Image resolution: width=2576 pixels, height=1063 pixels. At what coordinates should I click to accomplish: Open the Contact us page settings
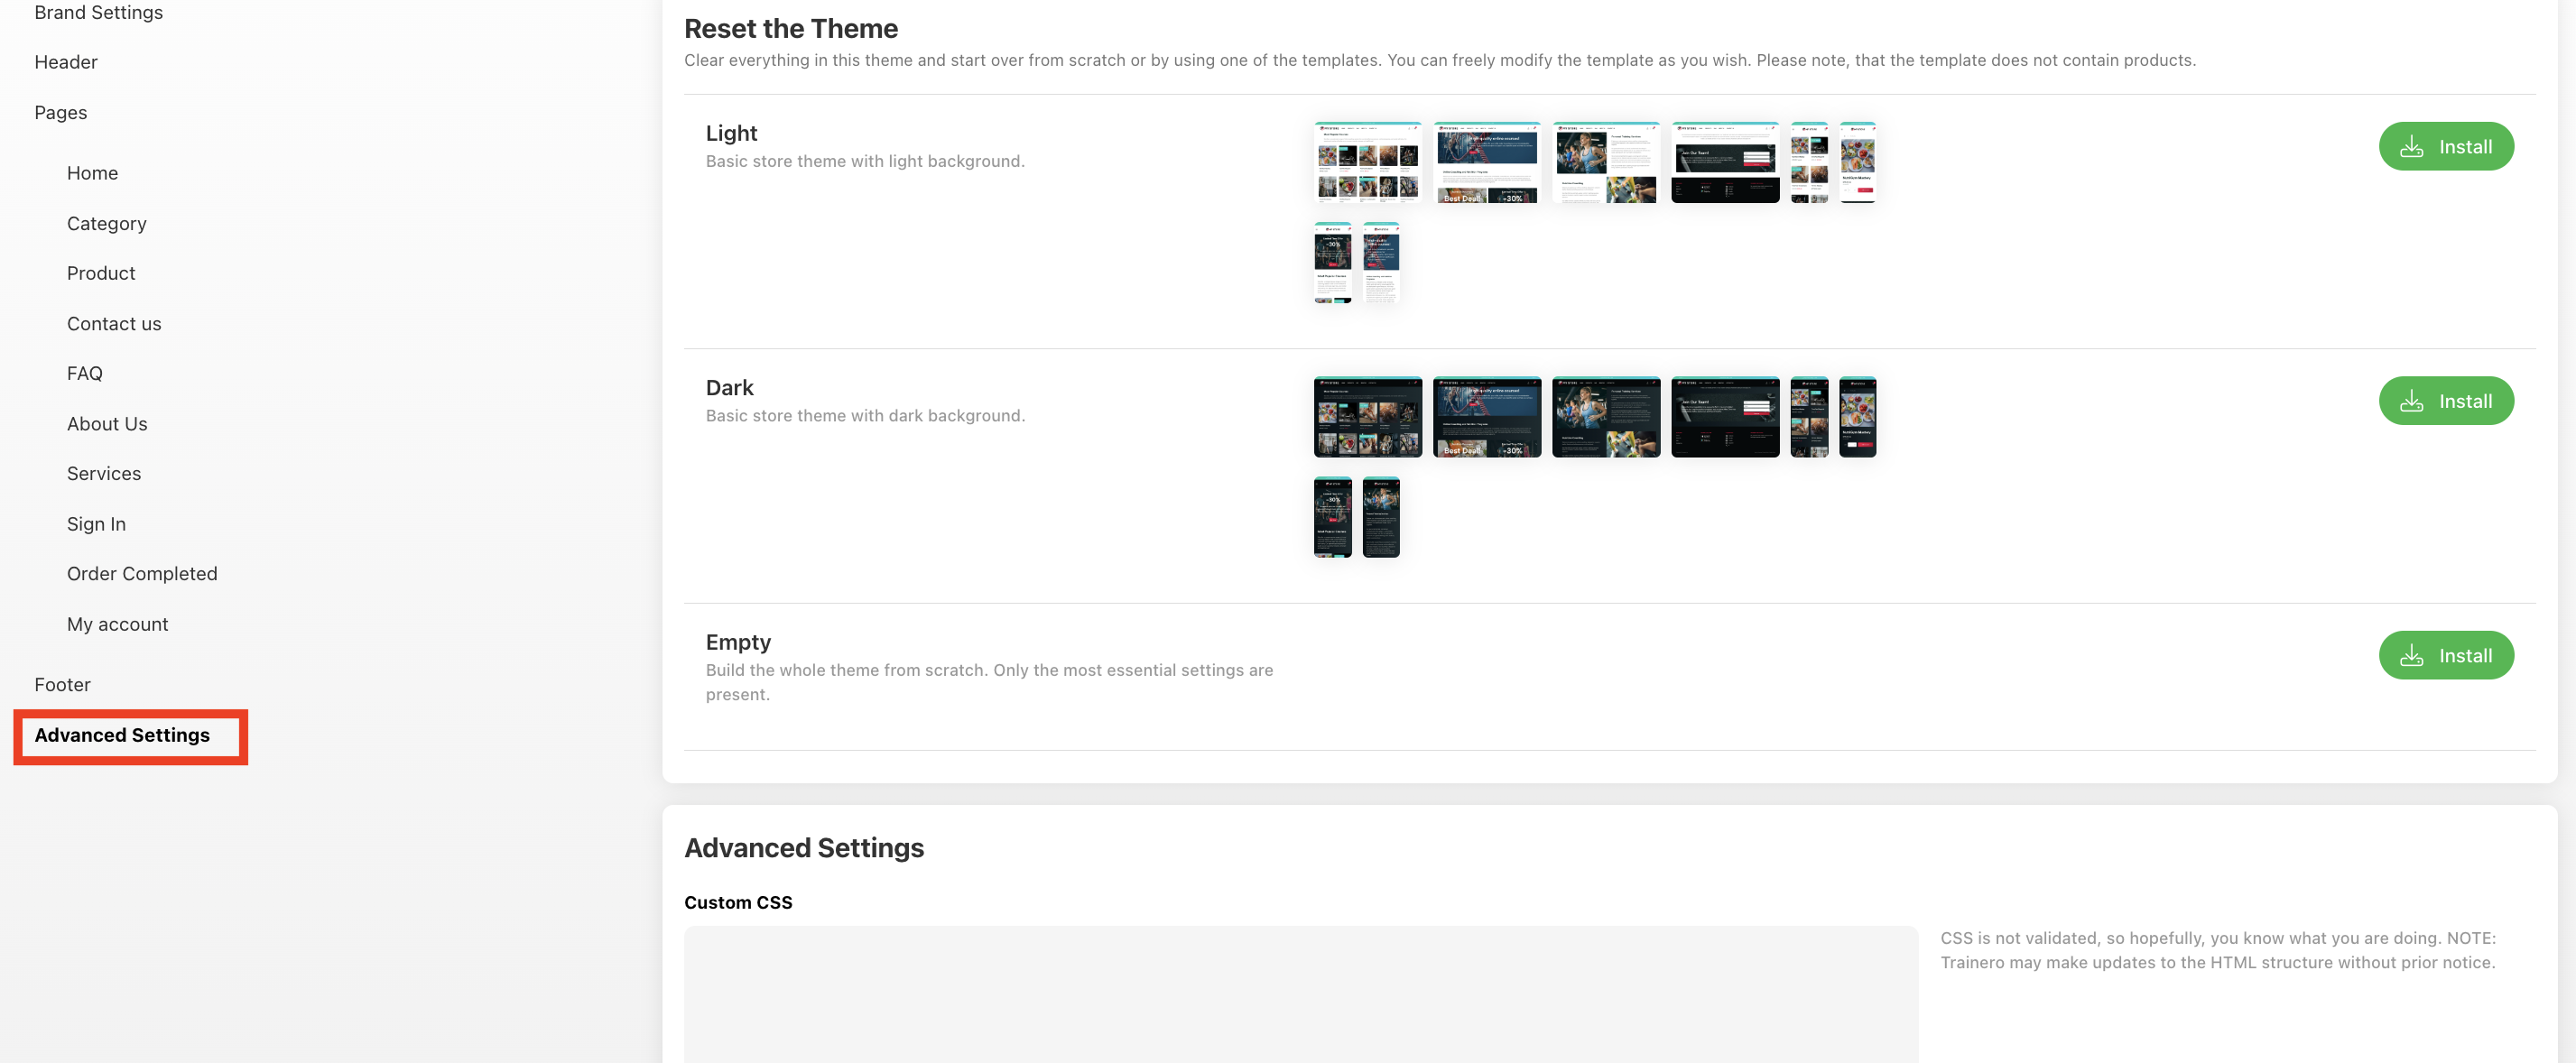tap(114, 323)
